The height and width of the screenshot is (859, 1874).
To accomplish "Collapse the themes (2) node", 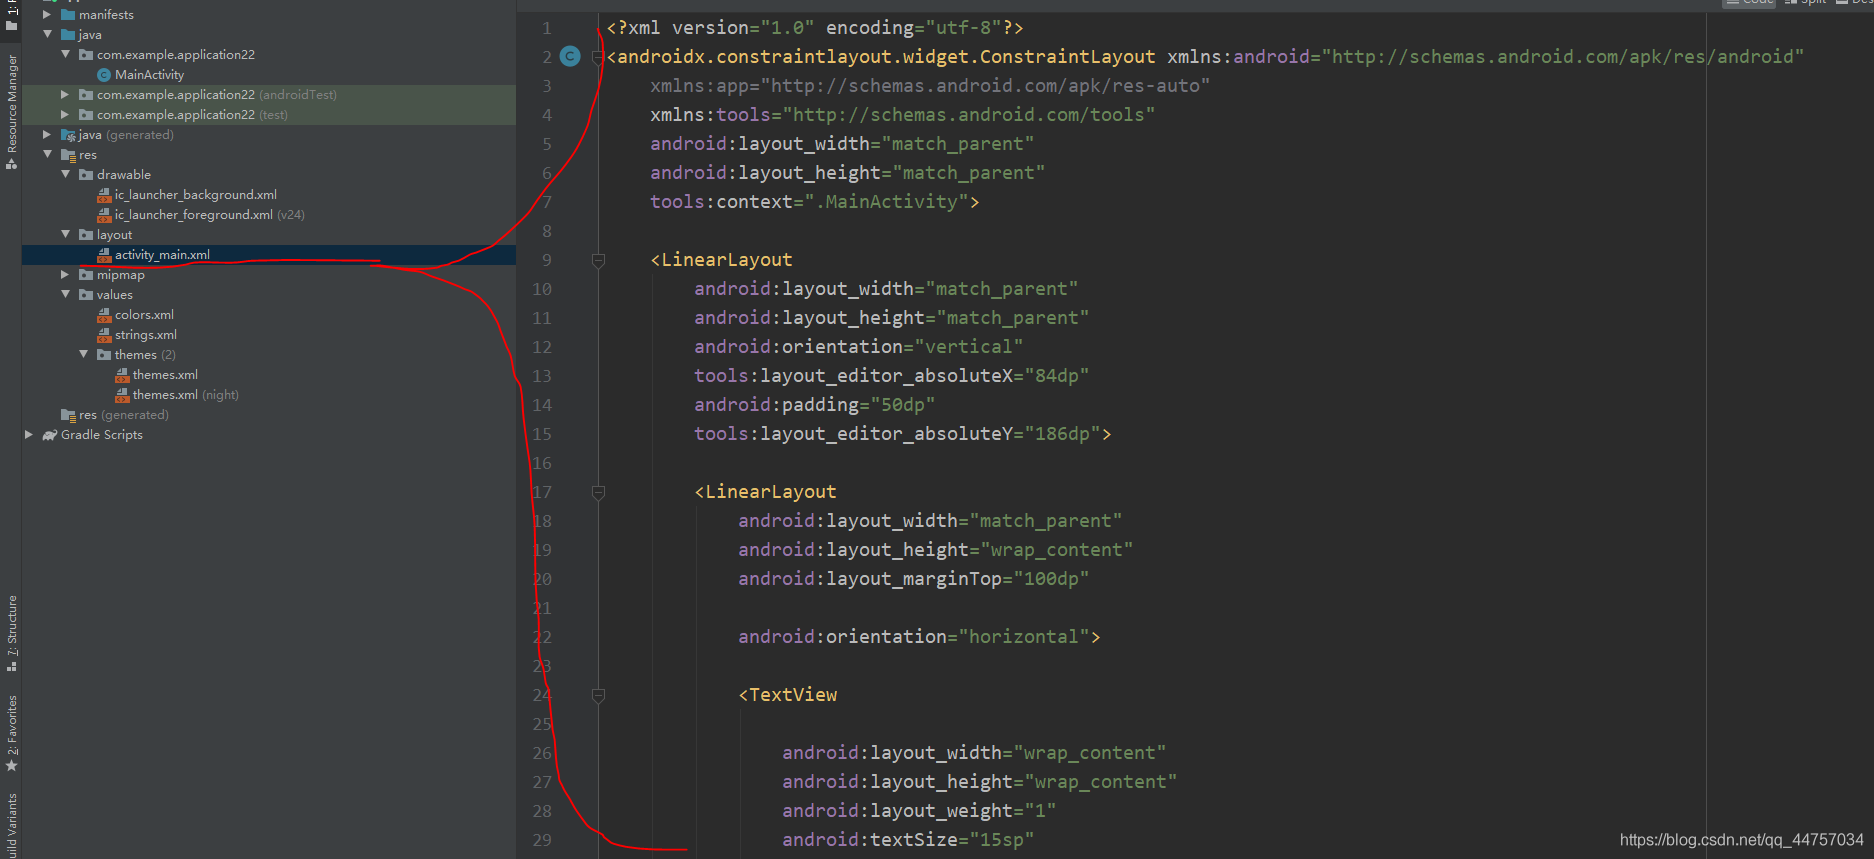I will coord(83,354).
